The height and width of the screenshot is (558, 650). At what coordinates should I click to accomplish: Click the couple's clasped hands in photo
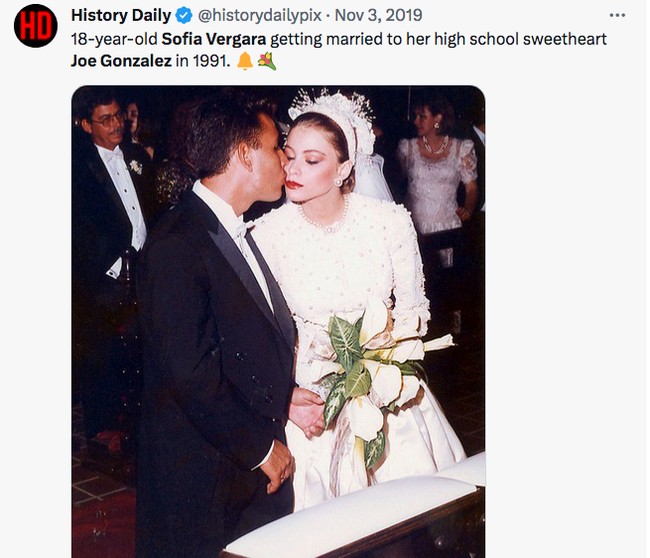click(306, 410)
